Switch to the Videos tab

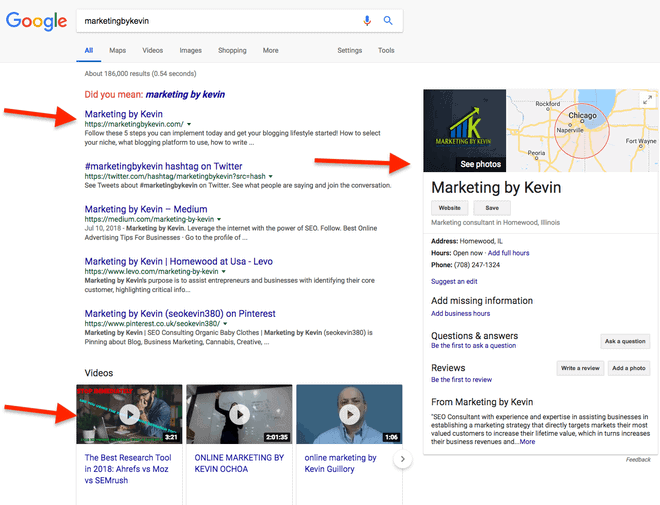coord(152,50)
